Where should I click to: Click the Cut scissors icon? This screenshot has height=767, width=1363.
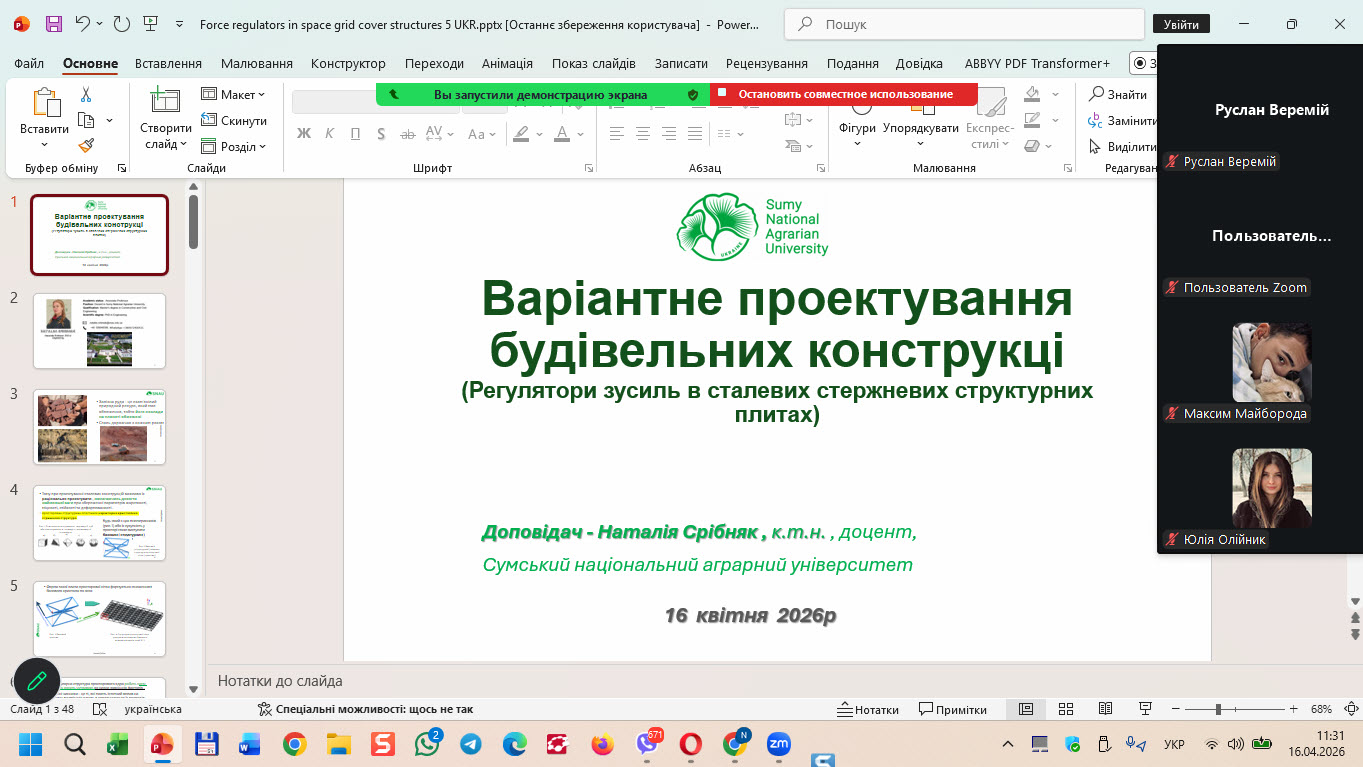86,95
